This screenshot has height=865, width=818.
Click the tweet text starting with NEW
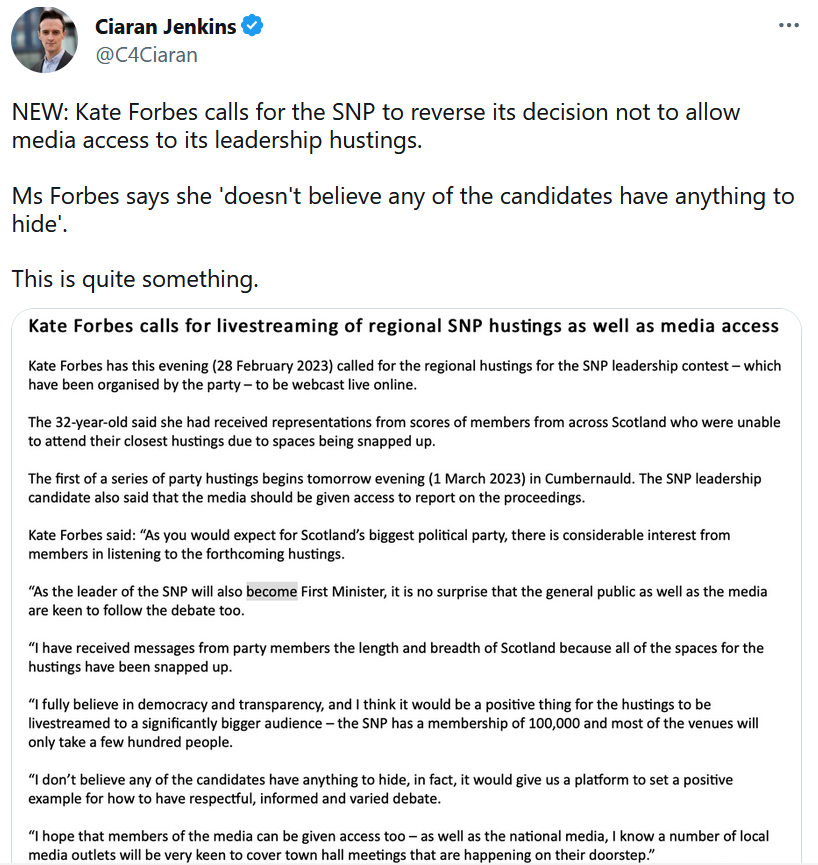coord(376,126)
